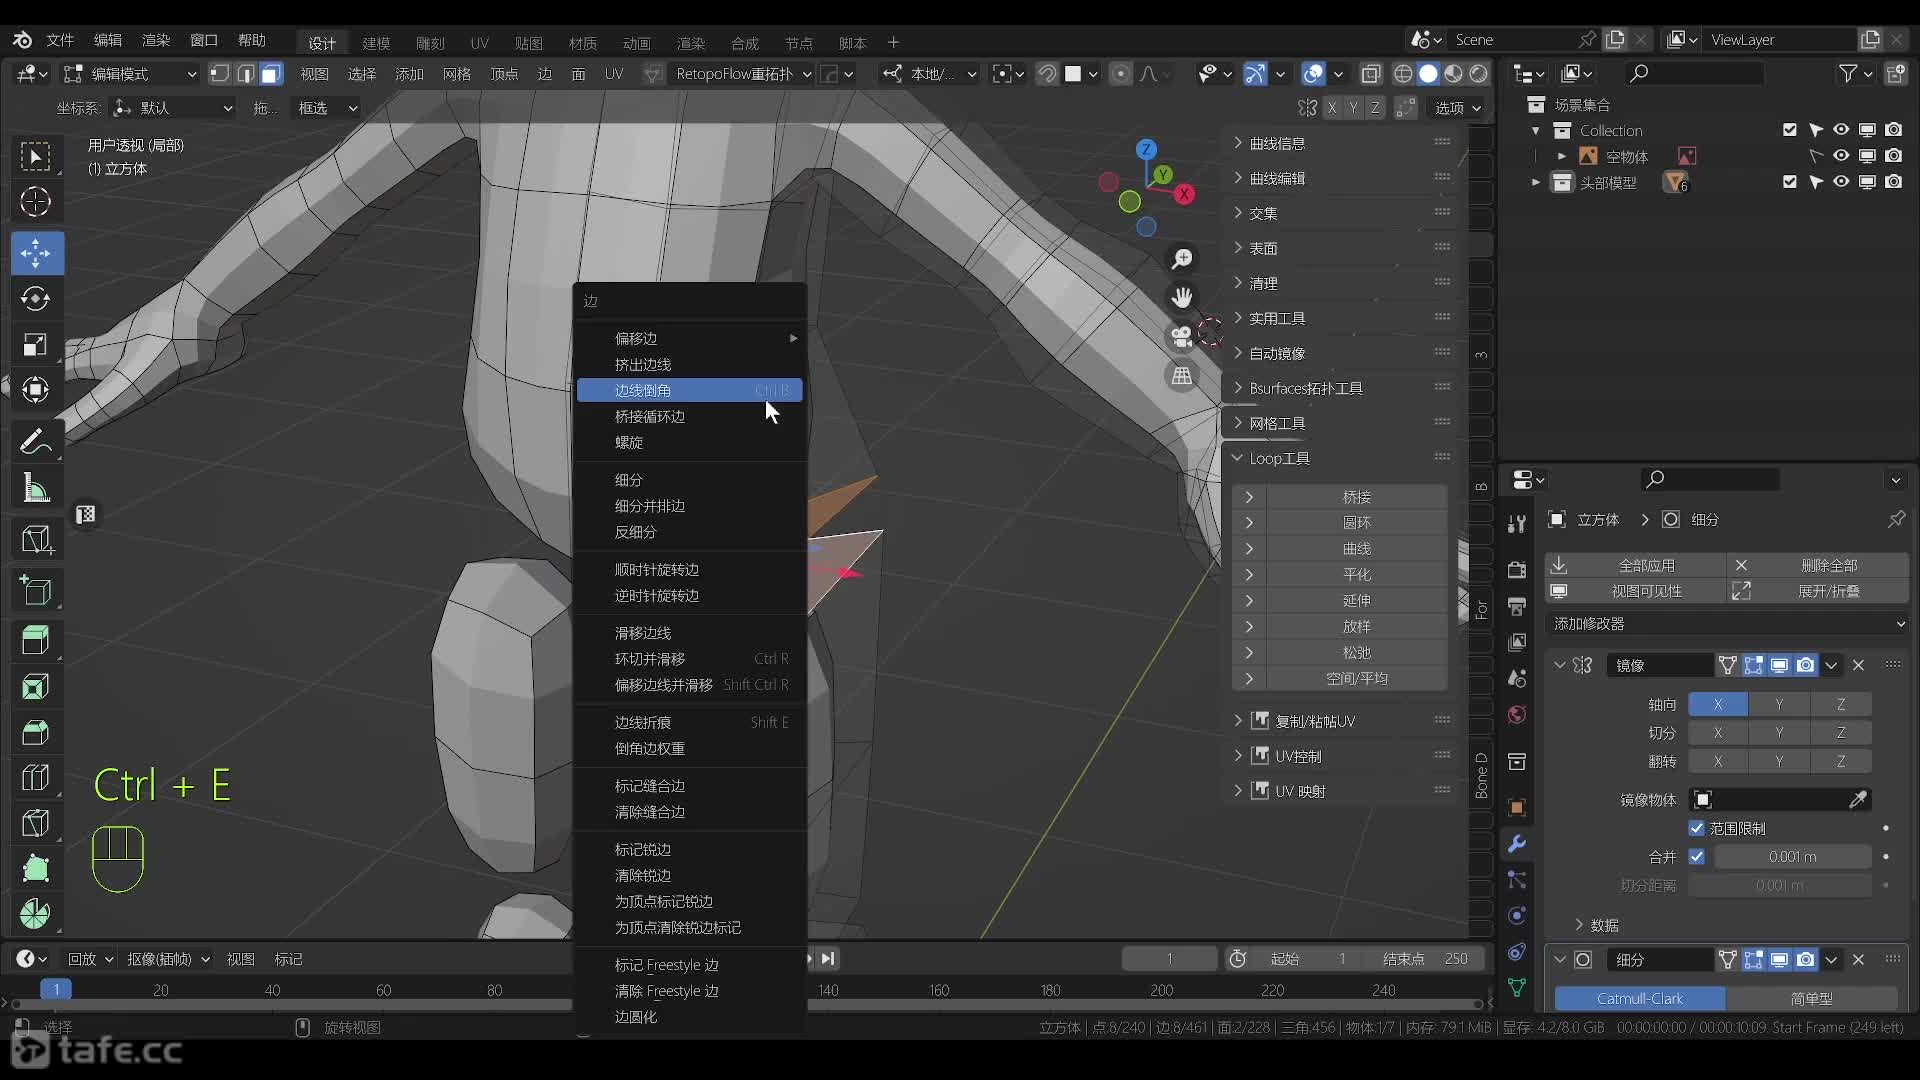Activate the Transform tool
Image resolution: width=1920 pixels, height=1080 pixels.
point(36,390)
